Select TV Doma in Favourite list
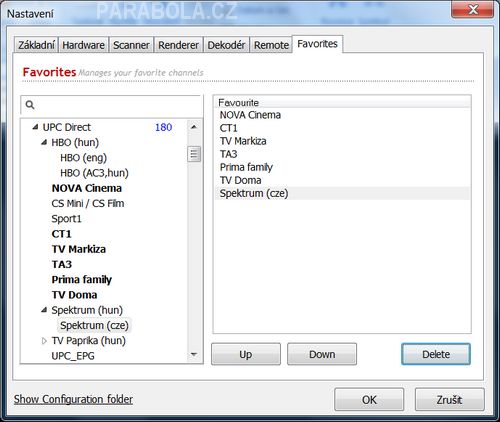Image resolution: width=500 pixels, height=422 pixels. tap(342, 180)
